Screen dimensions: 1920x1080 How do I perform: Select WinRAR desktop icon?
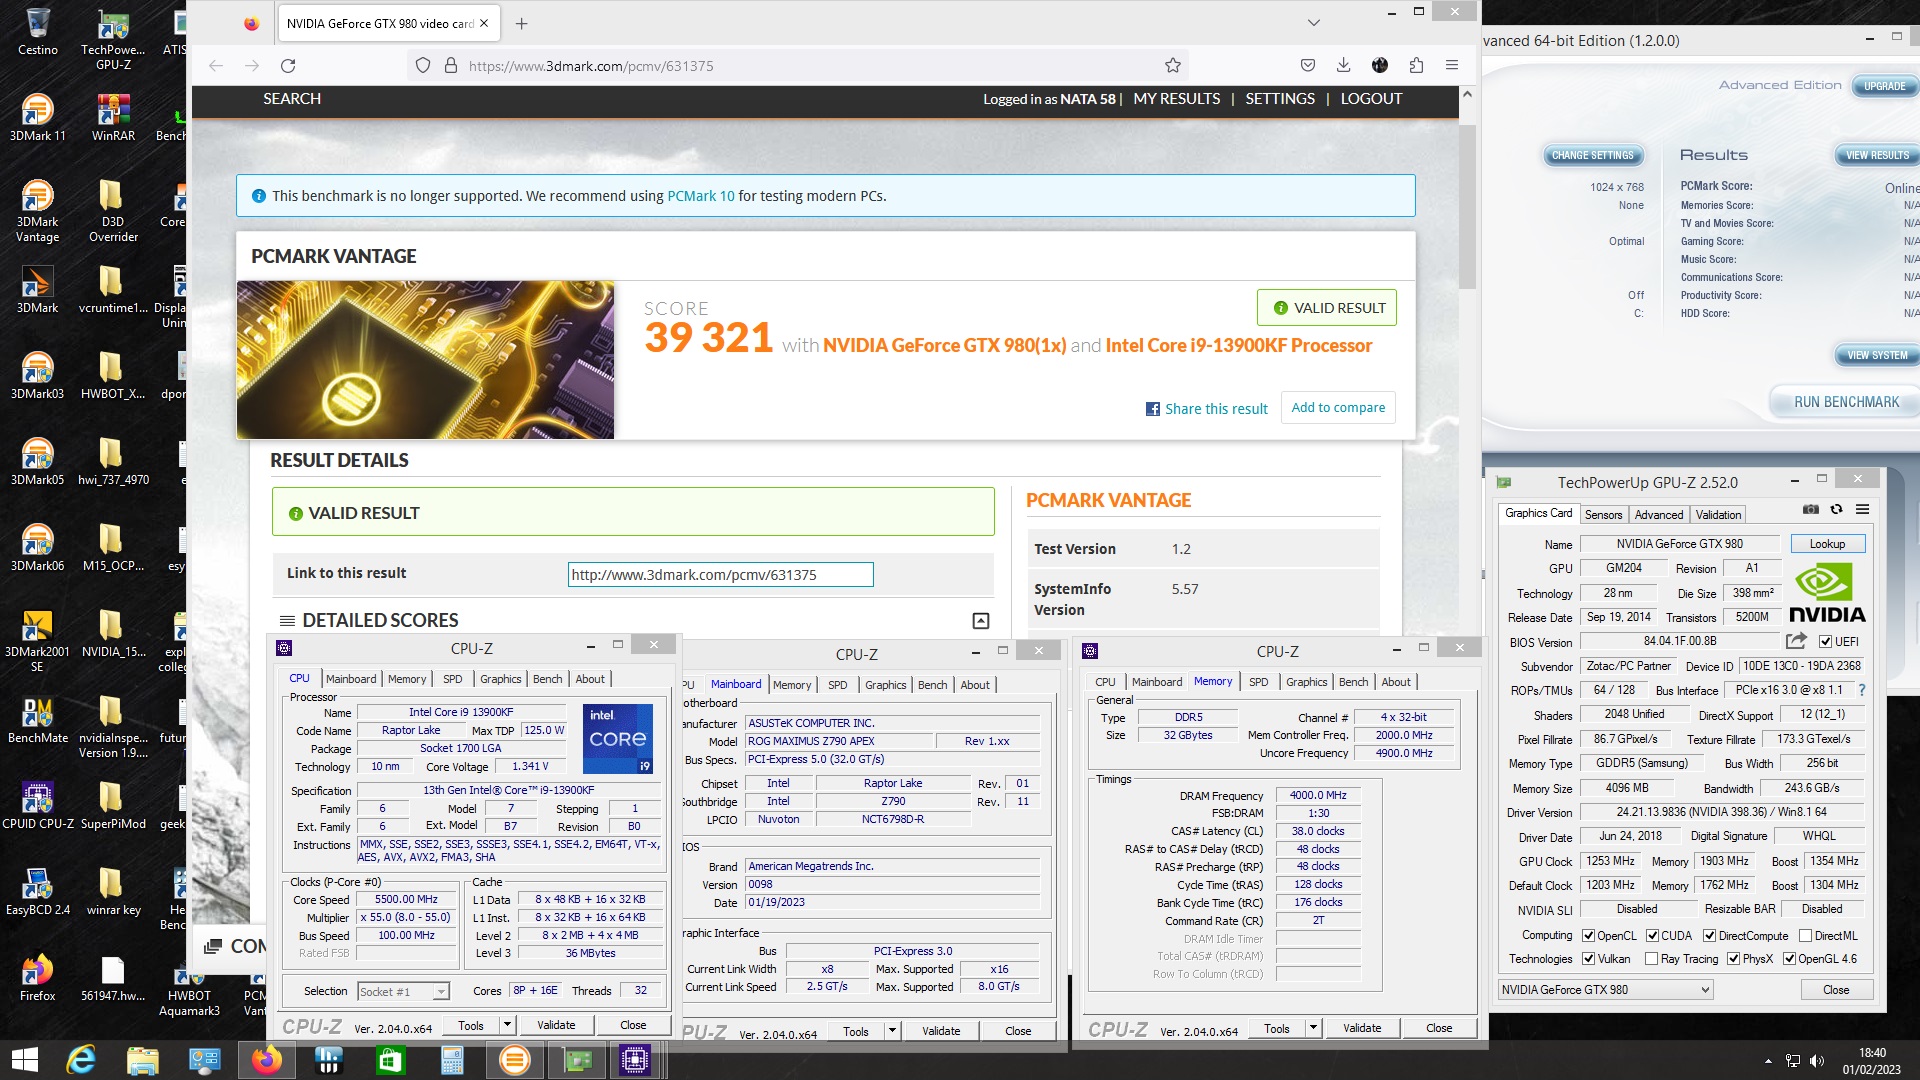click(113, 118)
